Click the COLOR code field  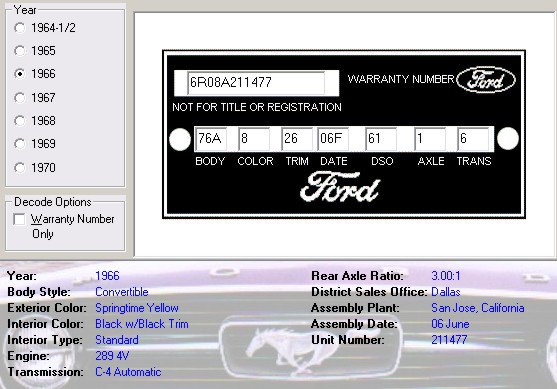tap(254, 139)
